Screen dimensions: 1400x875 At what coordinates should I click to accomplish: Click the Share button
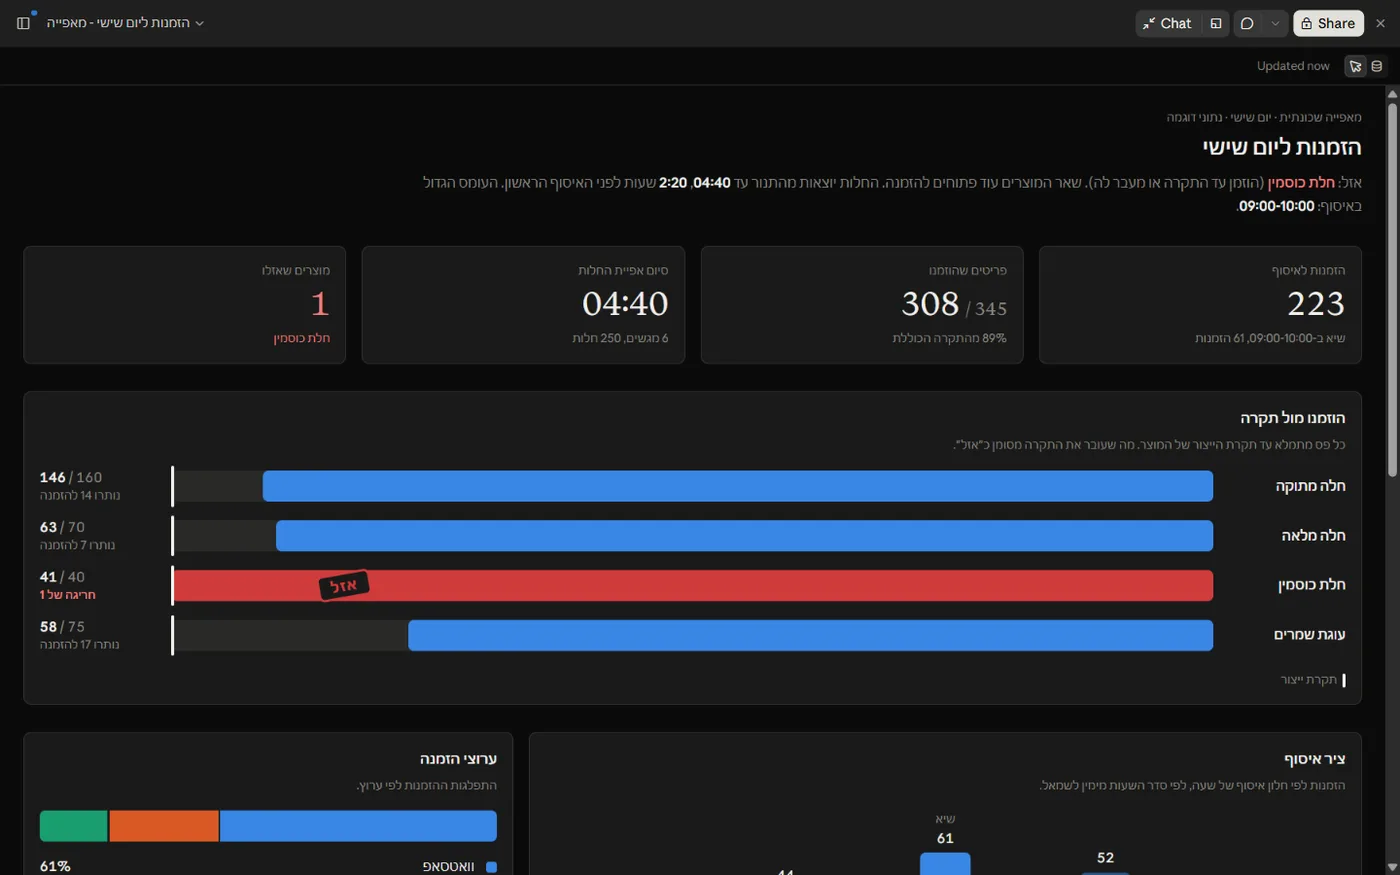(x=1328, y=23)
